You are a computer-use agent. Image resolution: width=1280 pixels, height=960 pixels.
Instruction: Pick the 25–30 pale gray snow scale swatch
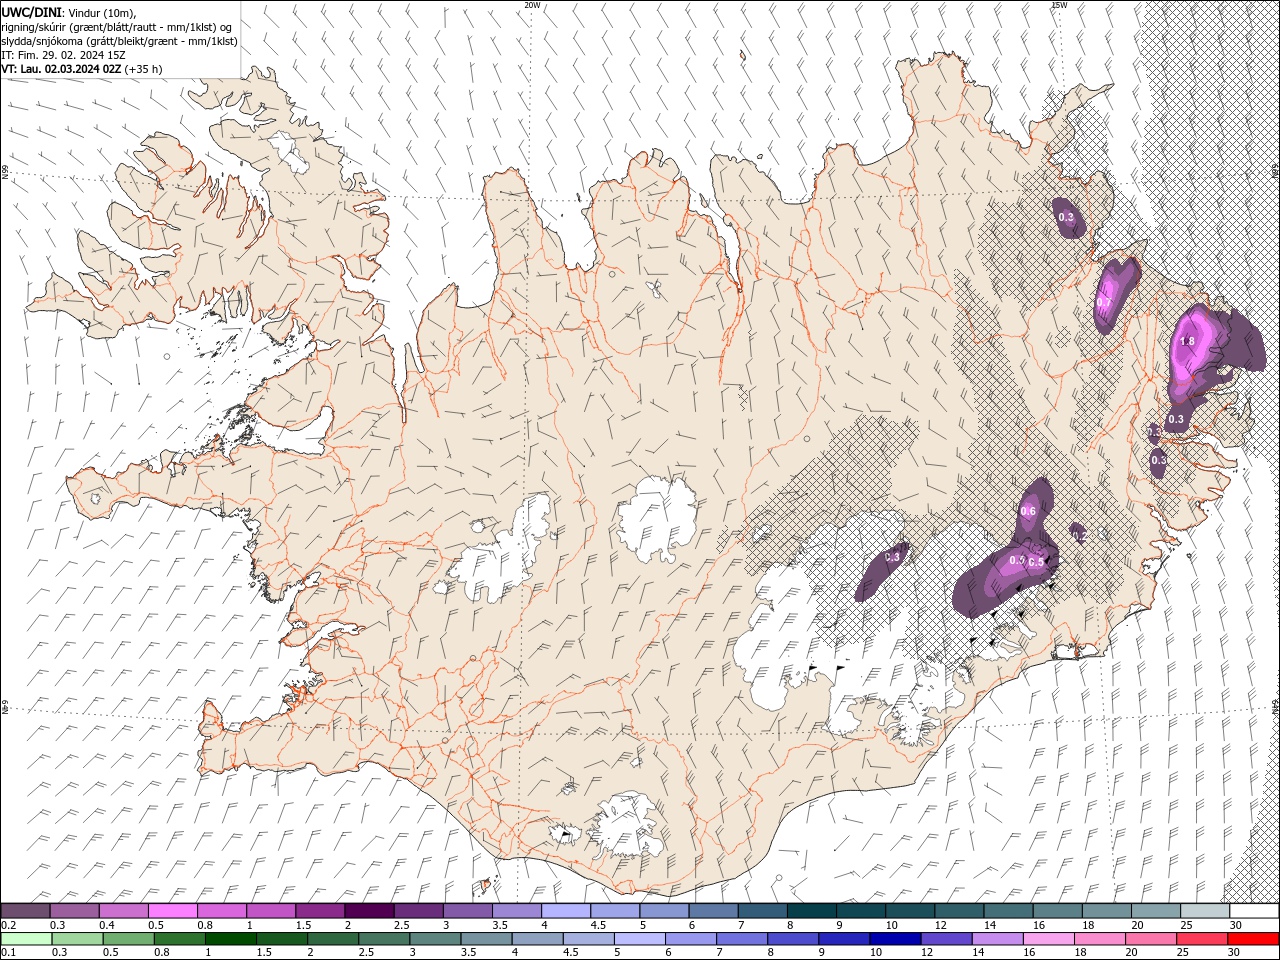1205,911
